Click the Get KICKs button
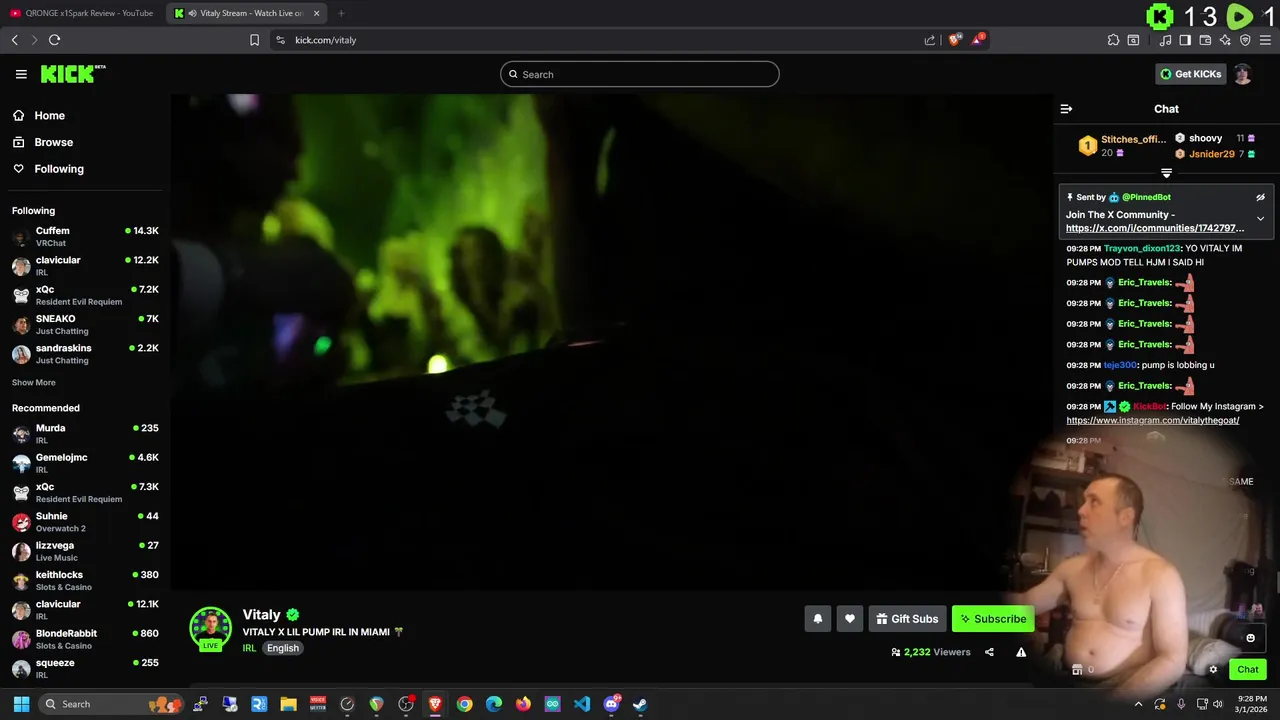 click(x=1190, y=74)
